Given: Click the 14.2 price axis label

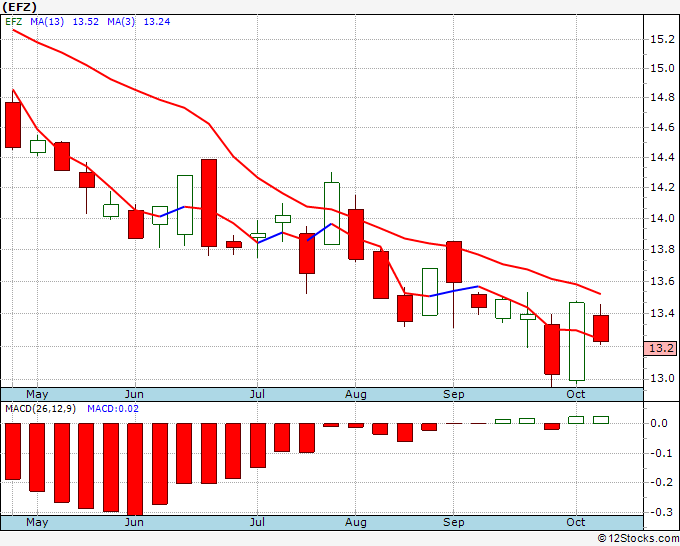Looking at the screenshot, I should [x=662, y=187].
